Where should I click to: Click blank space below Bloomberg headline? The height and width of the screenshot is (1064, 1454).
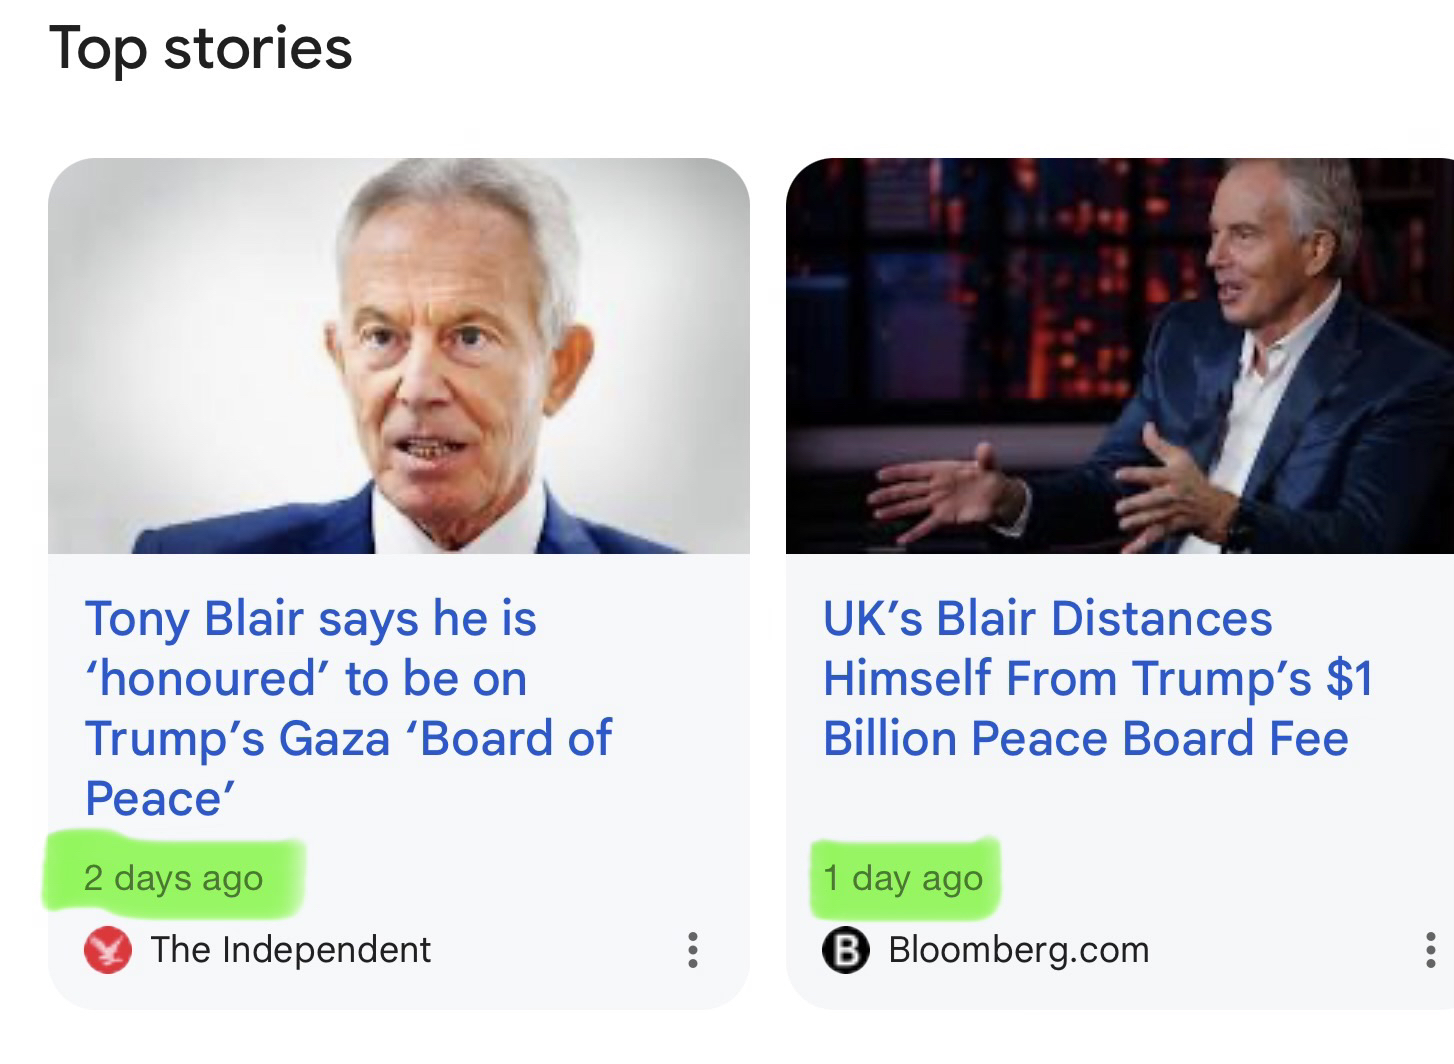tap(1100, 805)
